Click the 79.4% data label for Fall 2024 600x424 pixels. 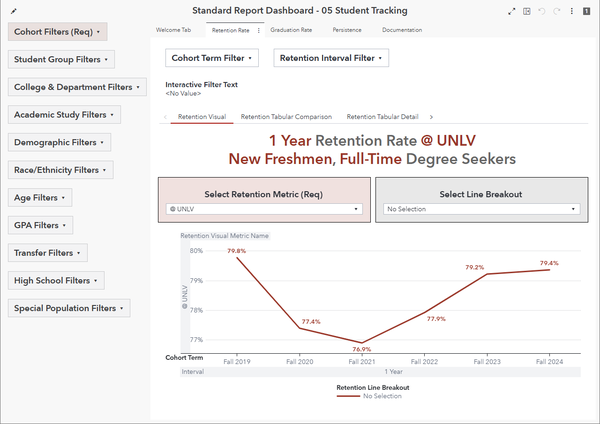click(549, 263)
